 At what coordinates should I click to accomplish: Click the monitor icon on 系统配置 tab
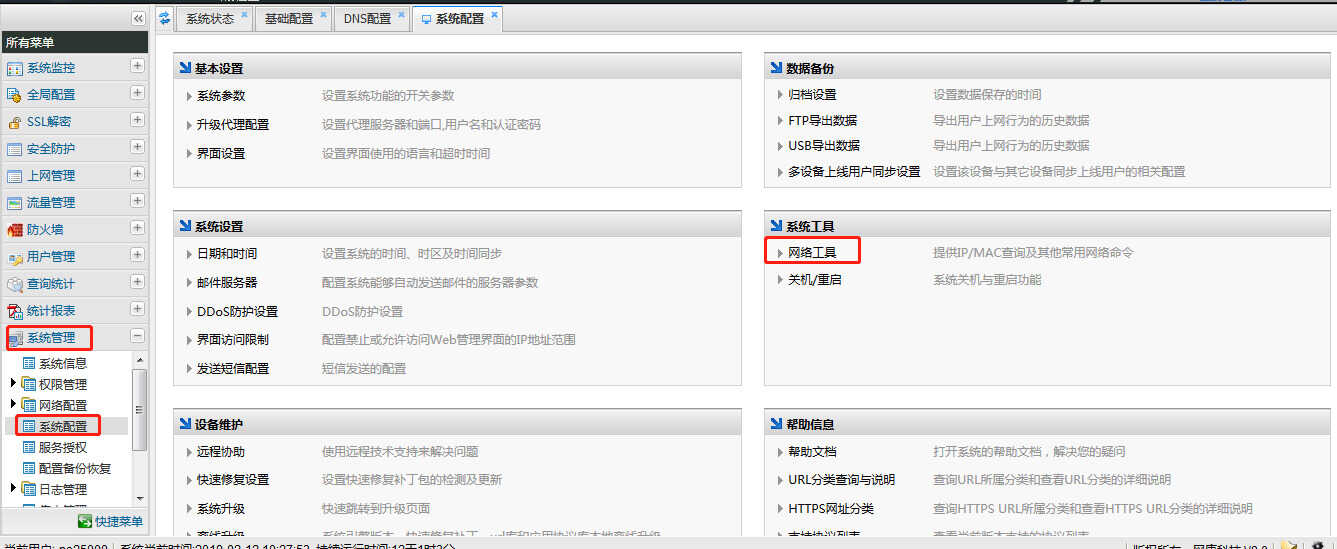coord(426,19)
